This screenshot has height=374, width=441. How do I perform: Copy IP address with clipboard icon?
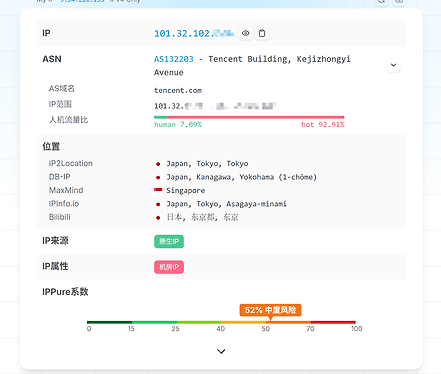click(x=262, y=33)
